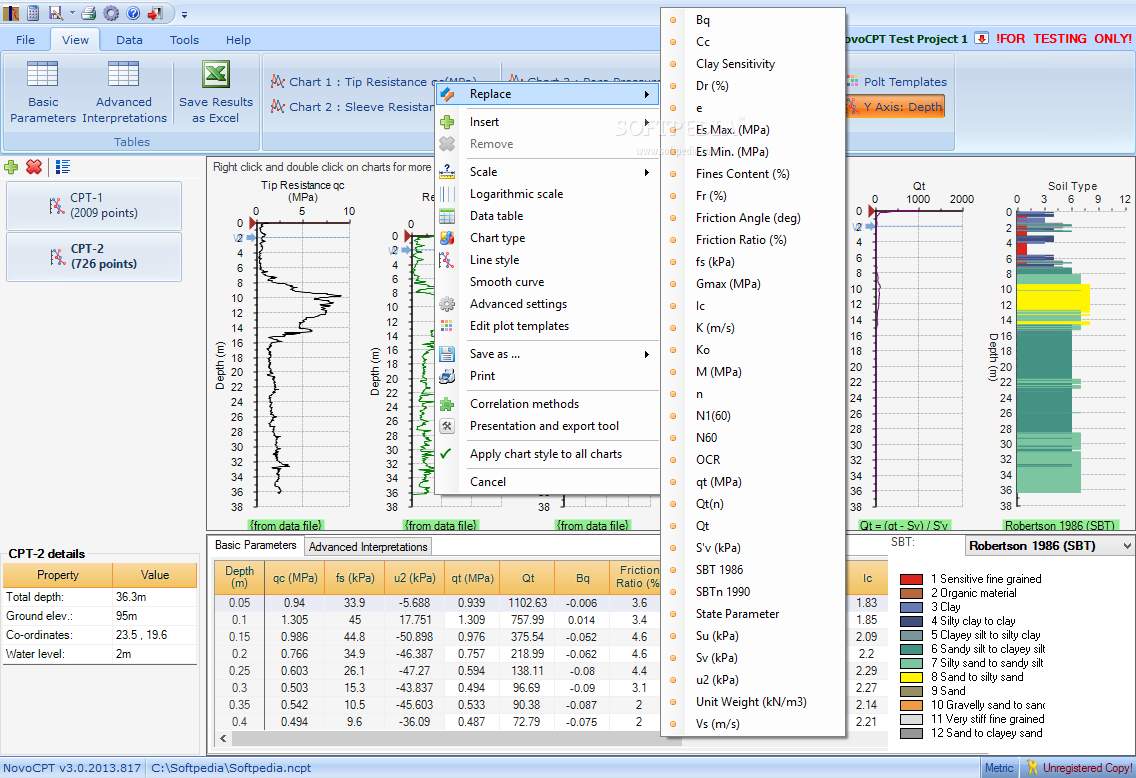This screenshot has width=1136, height=778.
Task: Click the Edit plot templates icon
Action: (447, 326)
